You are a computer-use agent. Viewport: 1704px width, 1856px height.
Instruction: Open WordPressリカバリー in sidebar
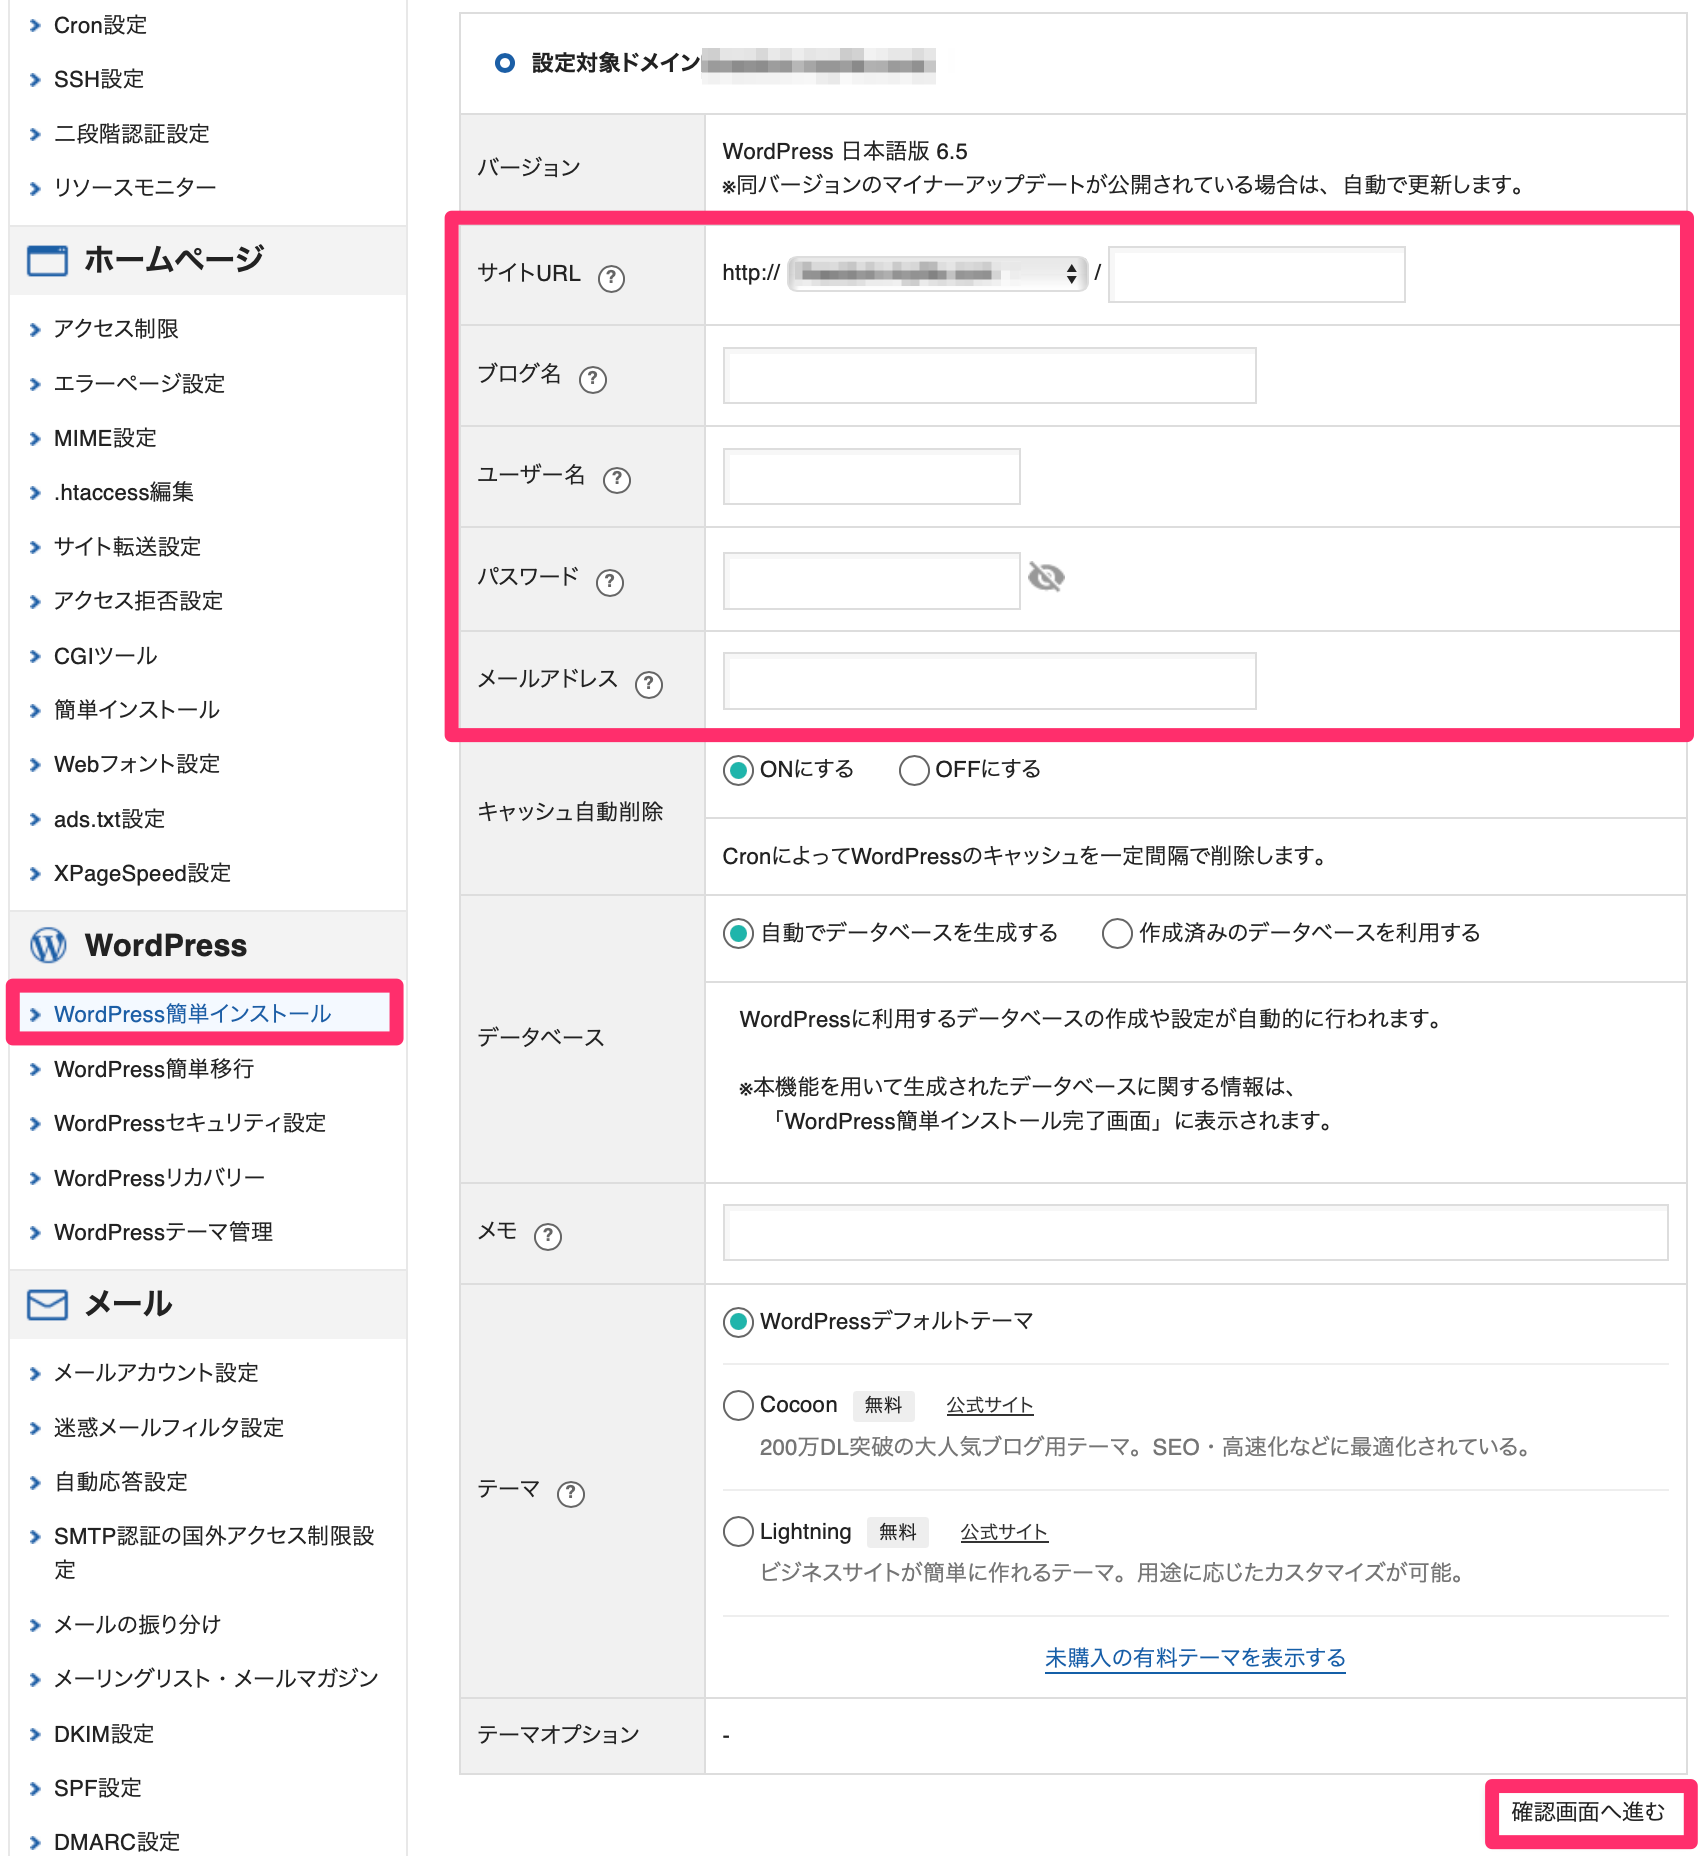coord(159,1178)
